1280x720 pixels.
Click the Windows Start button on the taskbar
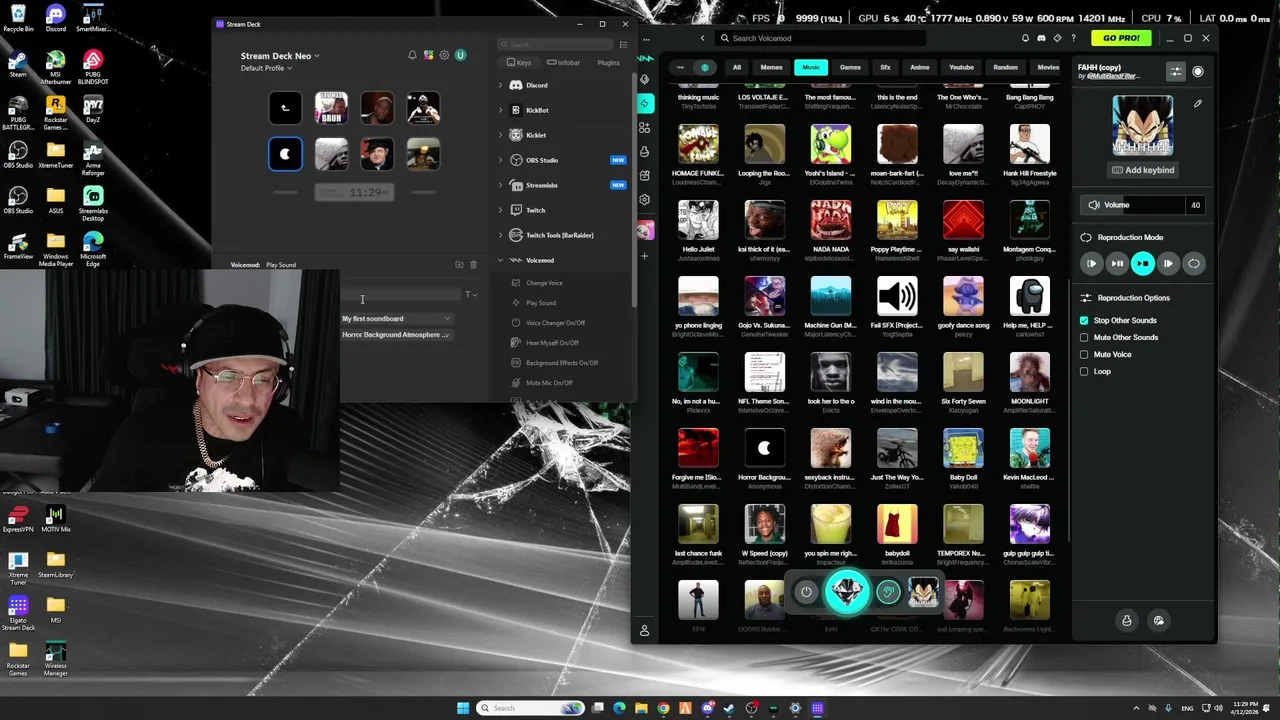[x=463, y=708]
